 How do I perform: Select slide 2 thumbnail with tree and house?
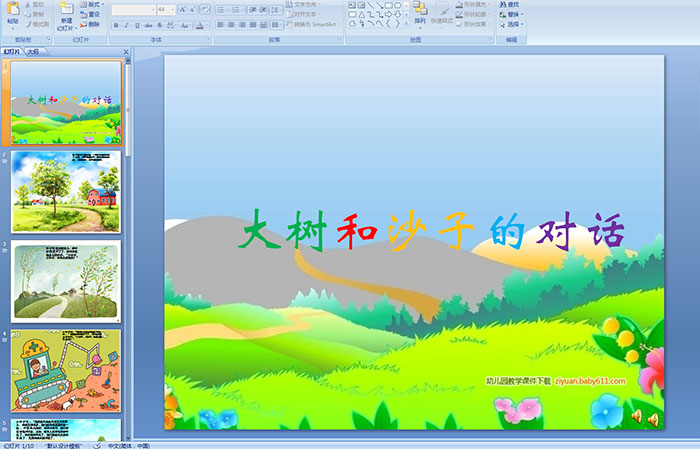(x=66, y=192)
